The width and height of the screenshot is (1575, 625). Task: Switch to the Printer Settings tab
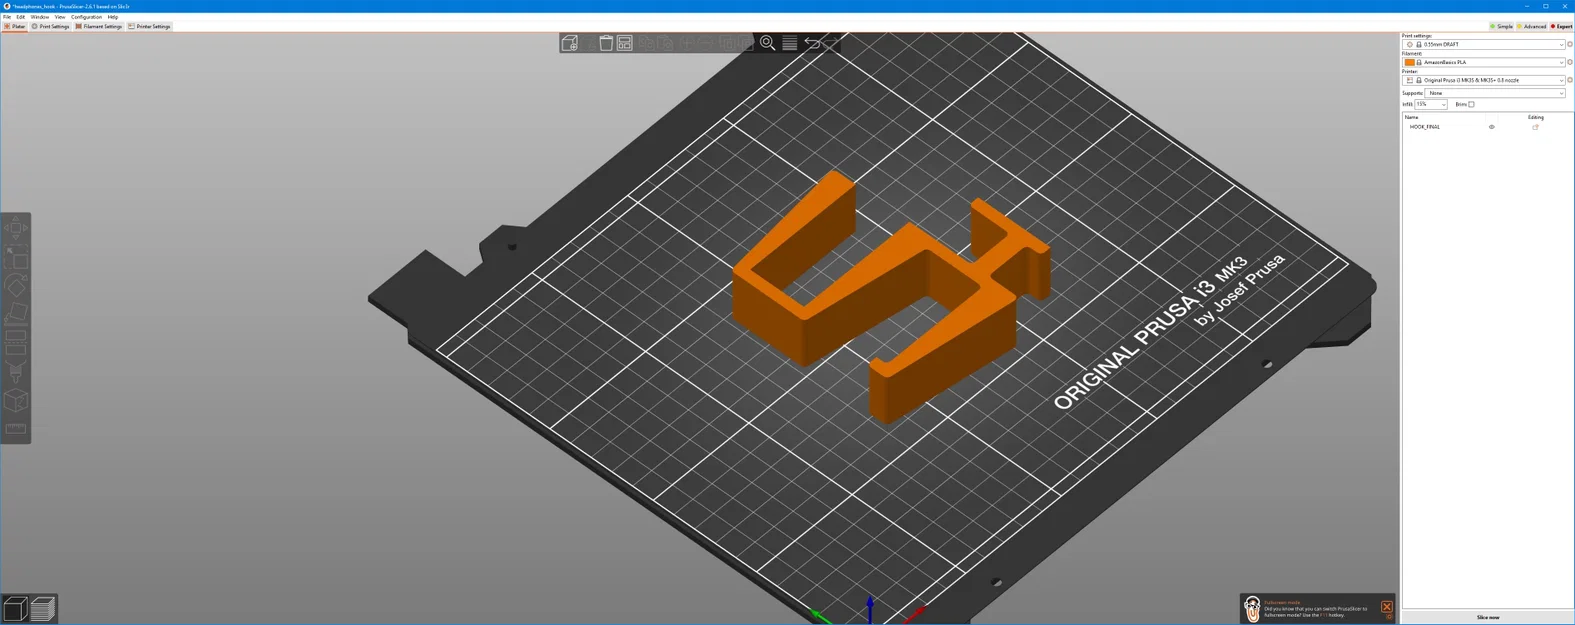click(x=150, y=27)
